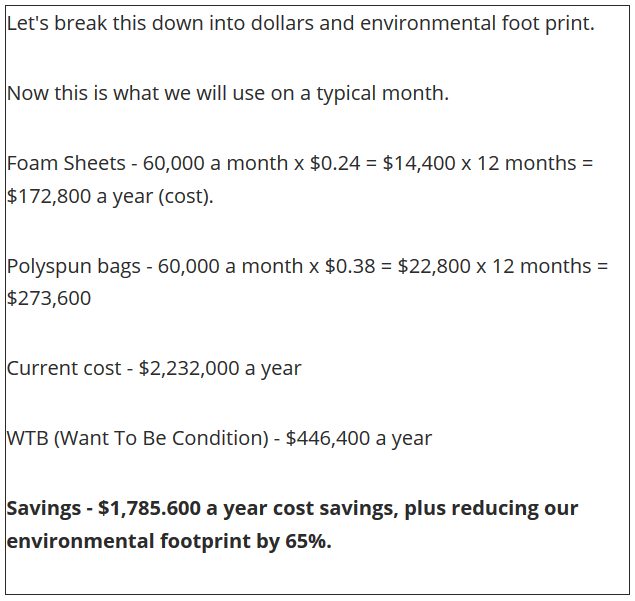Select the '$0.24' foam sheet unit price
Screen dimensions: 635x601
point(335,163)
